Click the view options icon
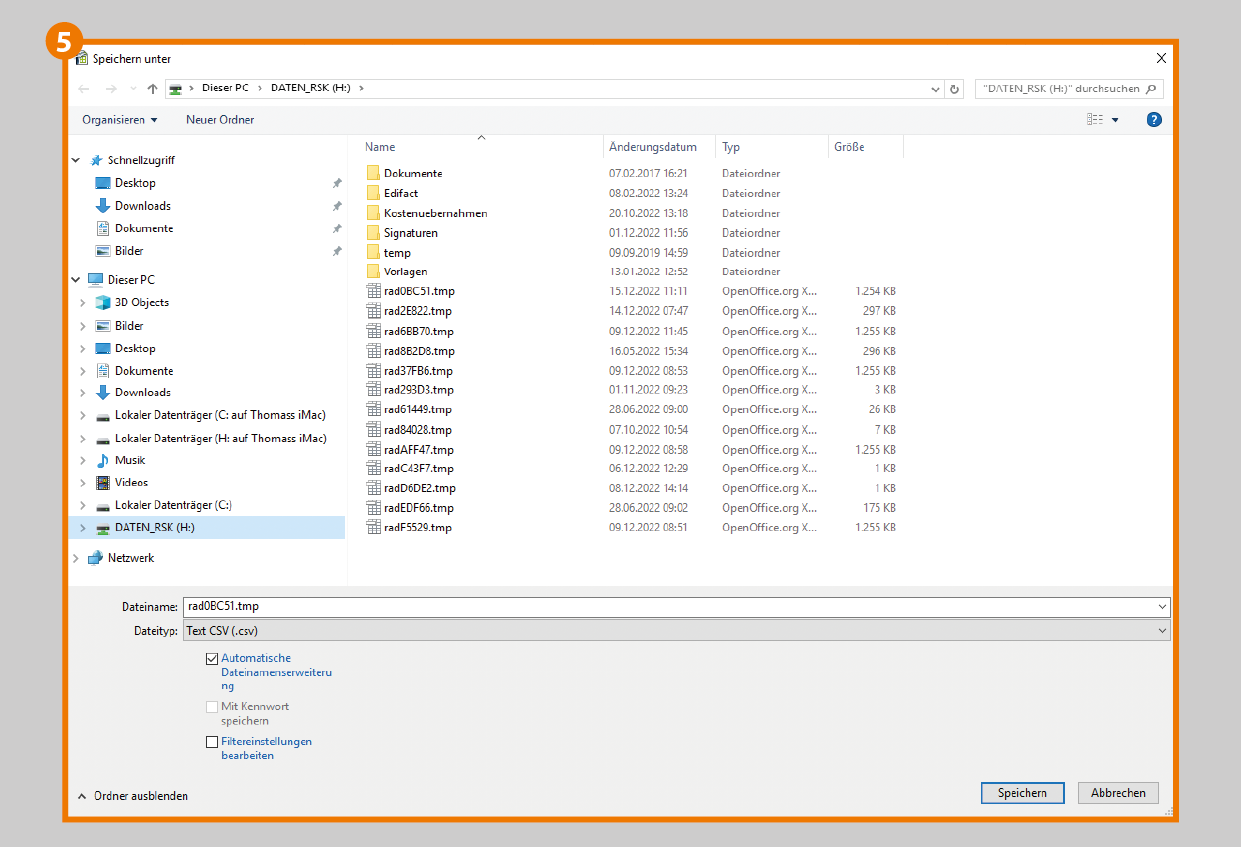 (1095, 120)
